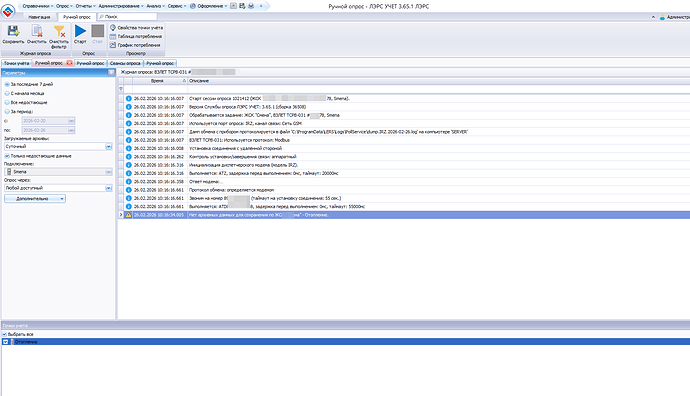Toggle 'Выбрать все' checkbox

[4, 334]
